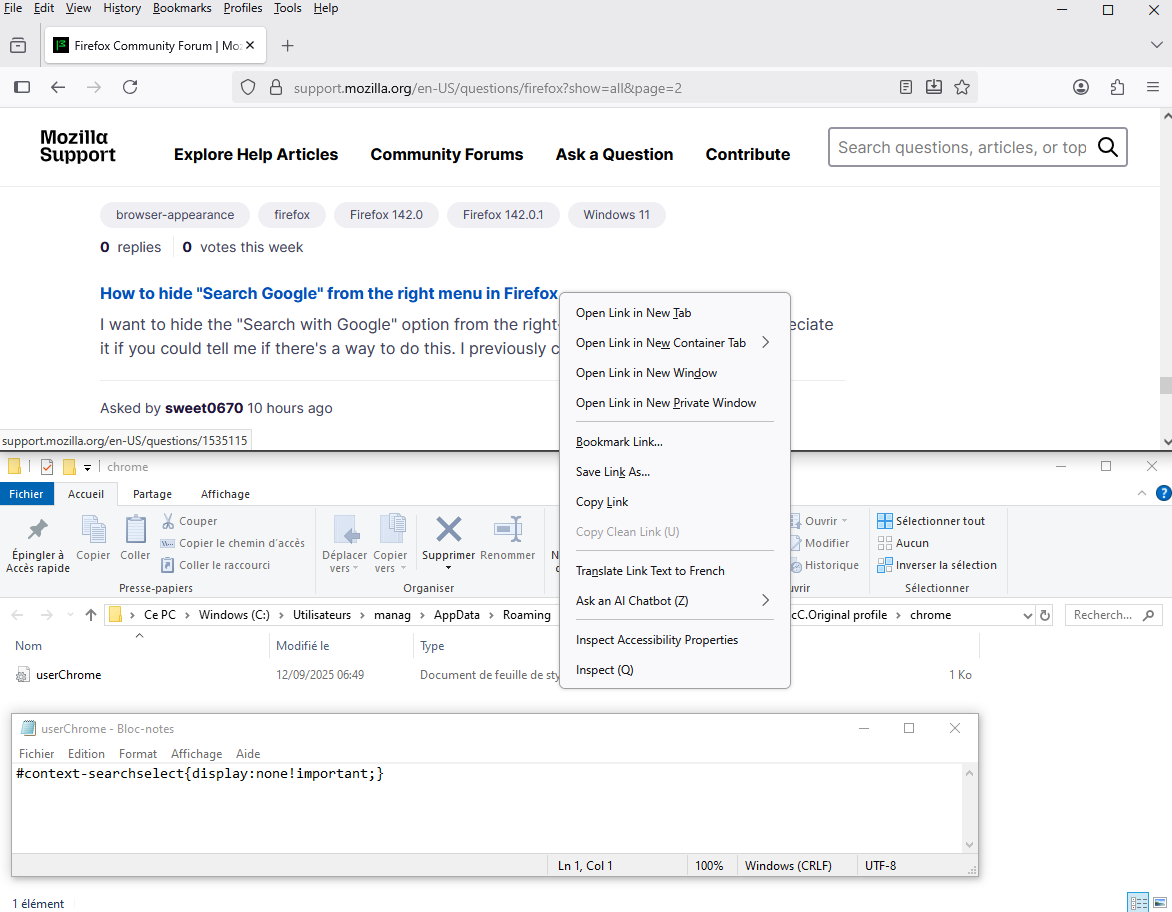Open the Firefox extensions puzzle icon
Viewport: 1172px width, 912px height.
tap(1117, 87)
